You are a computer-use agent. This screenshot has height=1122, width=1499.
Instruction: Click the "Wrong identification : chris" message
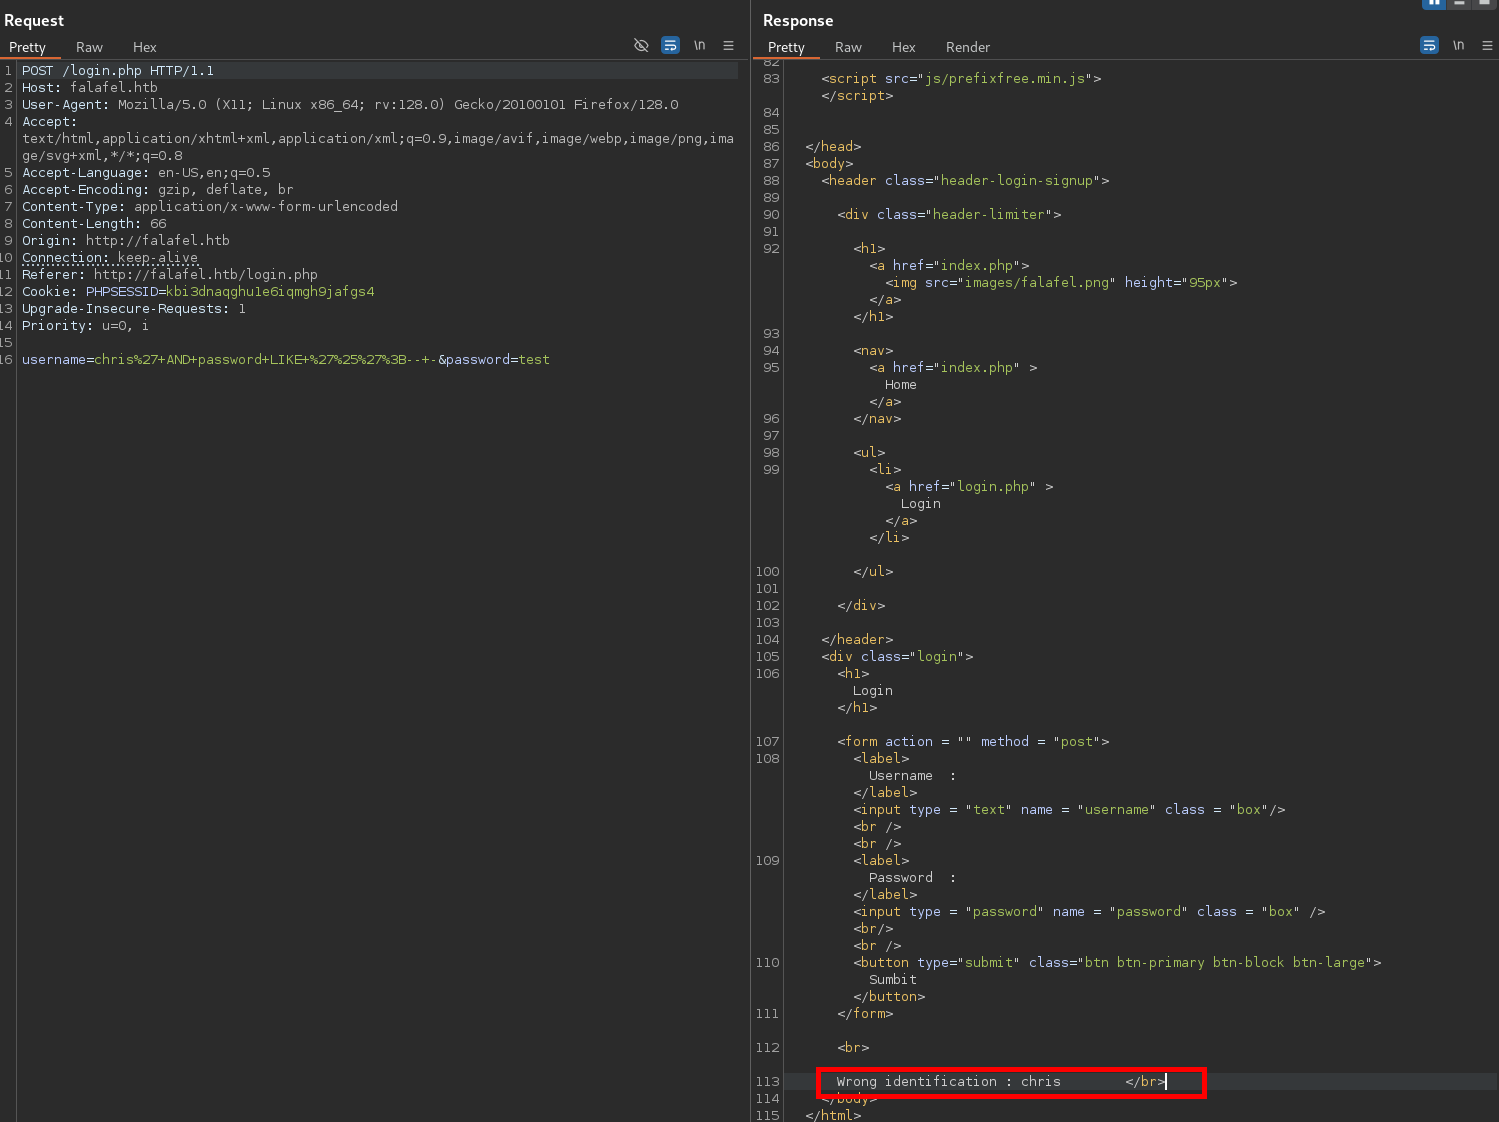[949, 1082]
